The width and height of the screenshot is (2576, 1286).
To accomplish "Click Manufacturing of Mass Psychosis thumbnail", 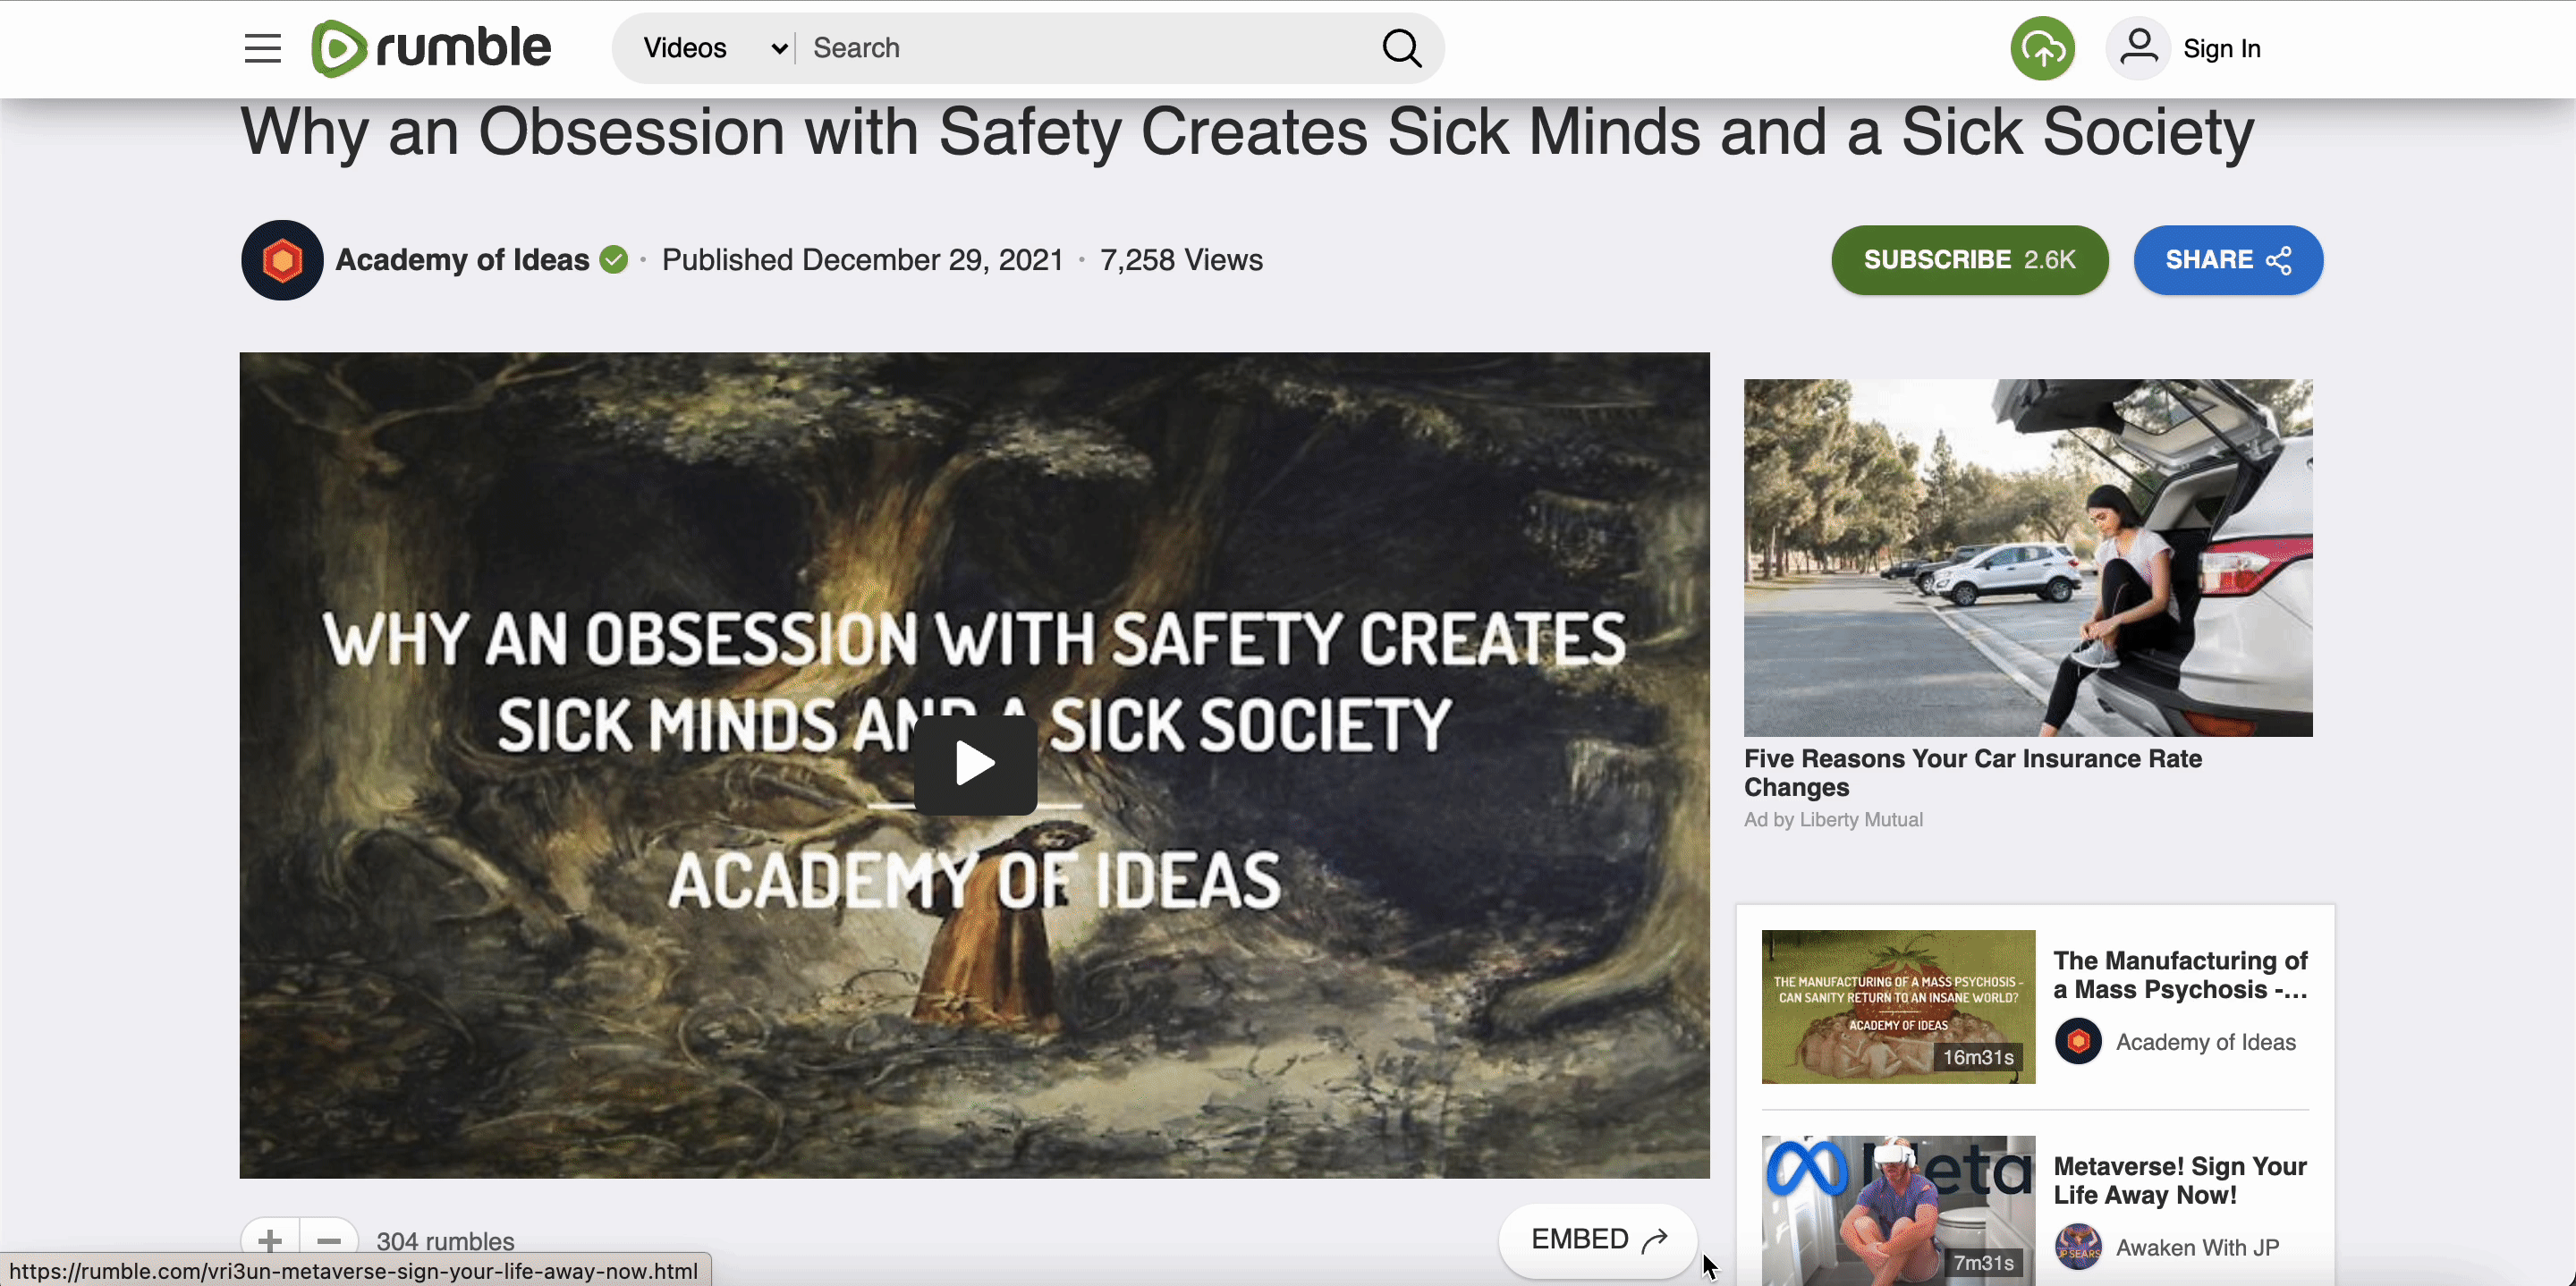I will pos(1897,1007).
